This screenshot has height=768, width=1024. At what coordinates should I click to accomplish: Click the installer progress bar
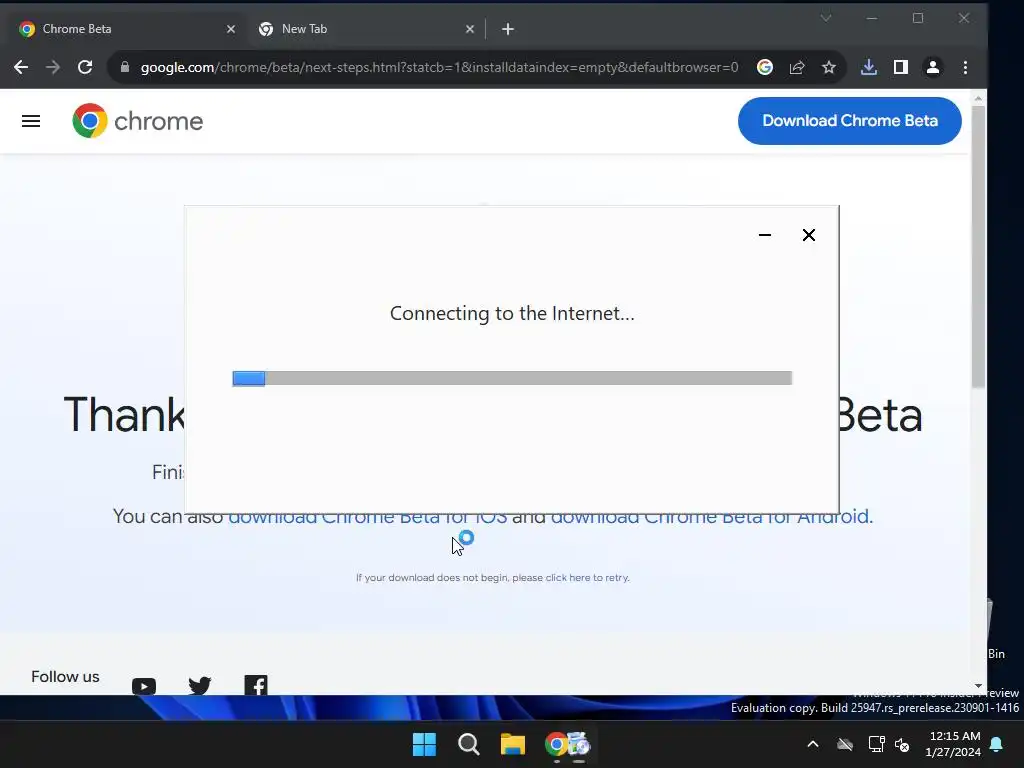coord(512,378)
